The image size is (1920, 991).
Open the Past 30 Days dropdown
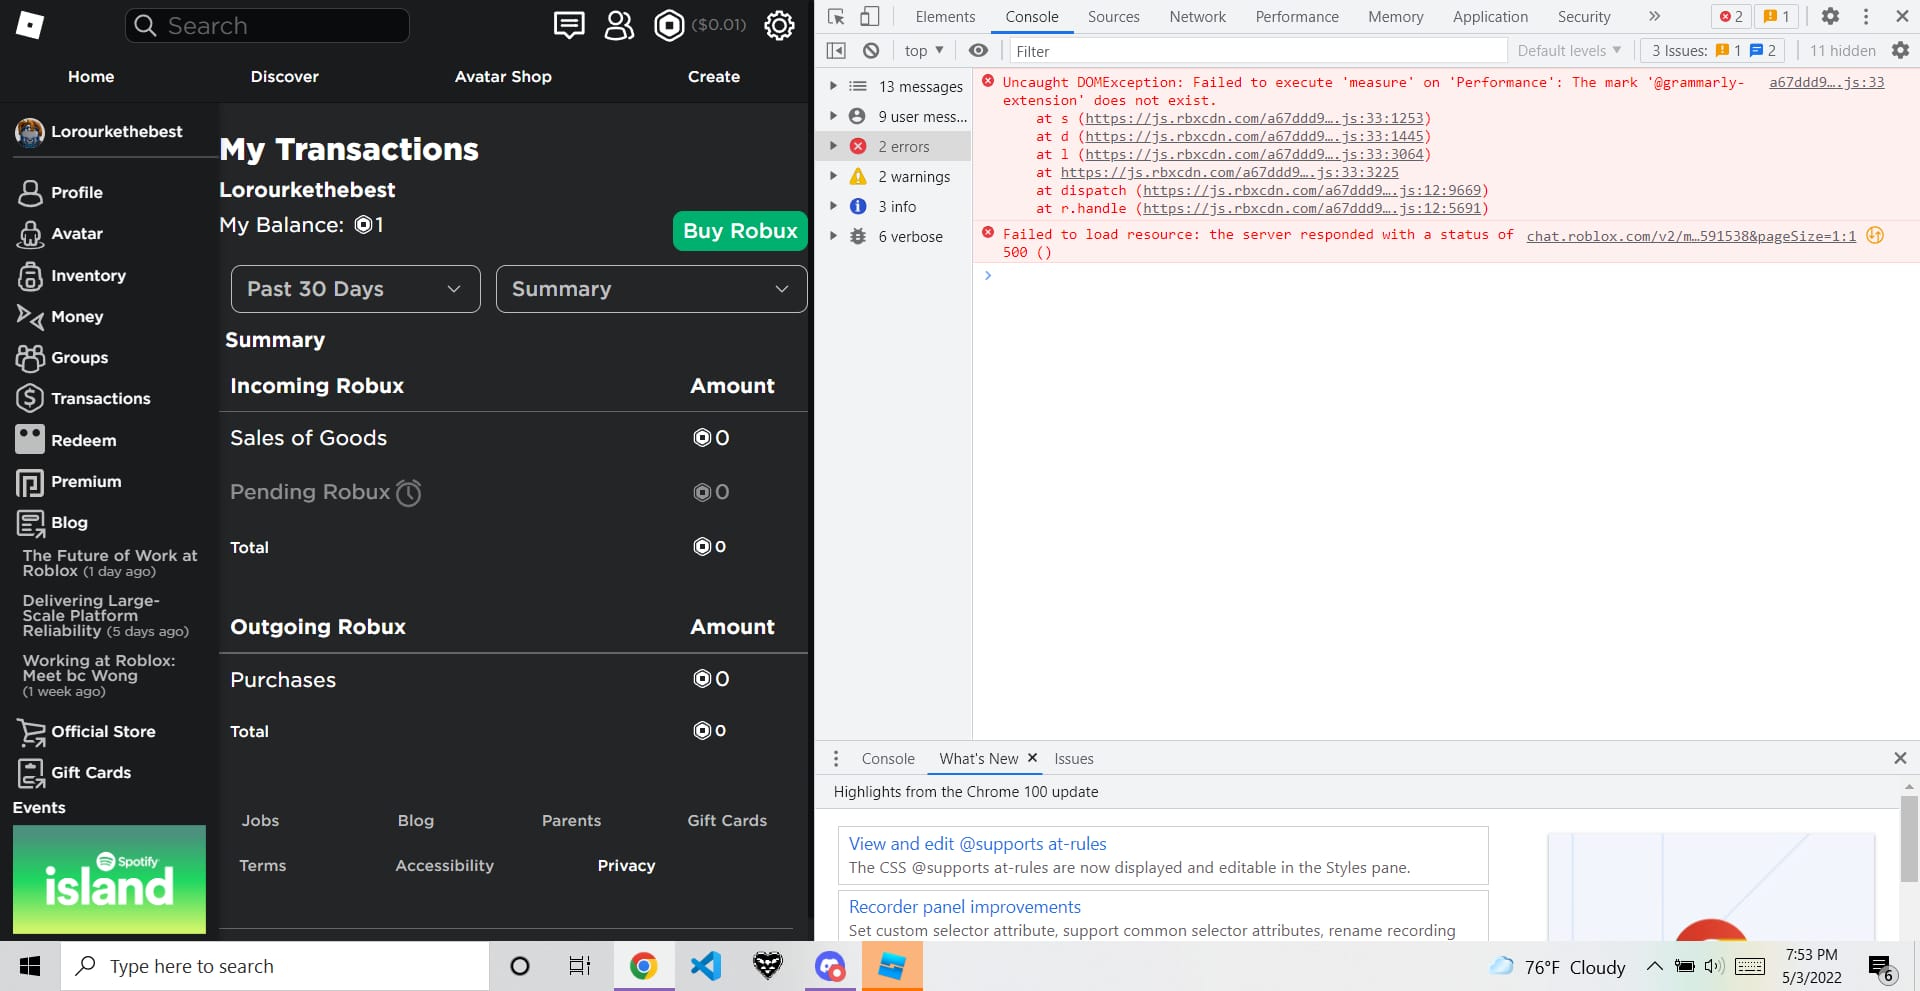355,289
